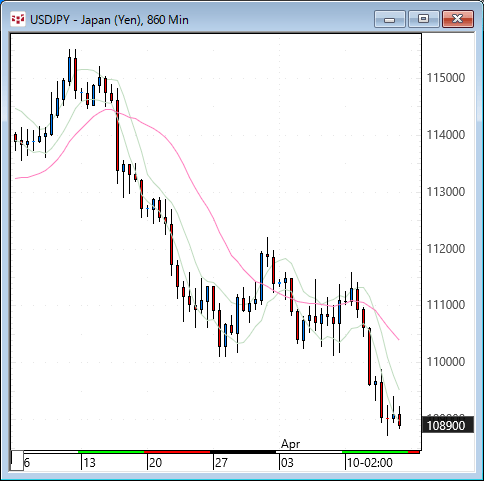Click the small square box at the bottom-left chart corner
484x481 pixels.
point(17,460)
